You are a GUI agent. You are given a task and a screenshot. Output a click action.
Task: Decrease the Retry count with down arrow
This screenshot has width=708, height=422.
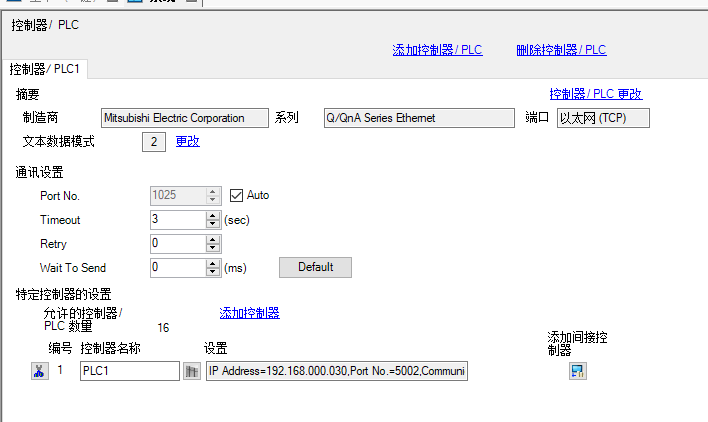(212, 248)
